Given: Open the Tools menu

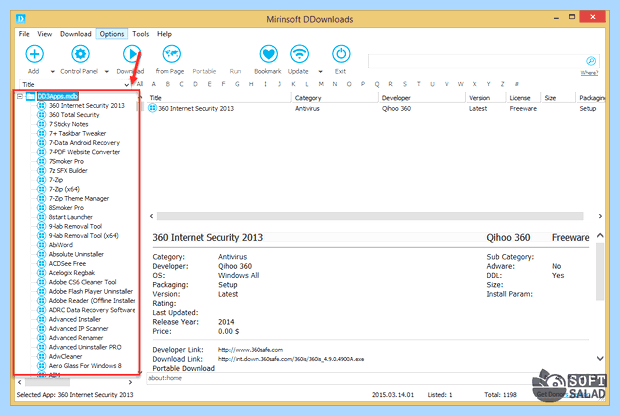Looking at the screenshot, I should (140, 34).
